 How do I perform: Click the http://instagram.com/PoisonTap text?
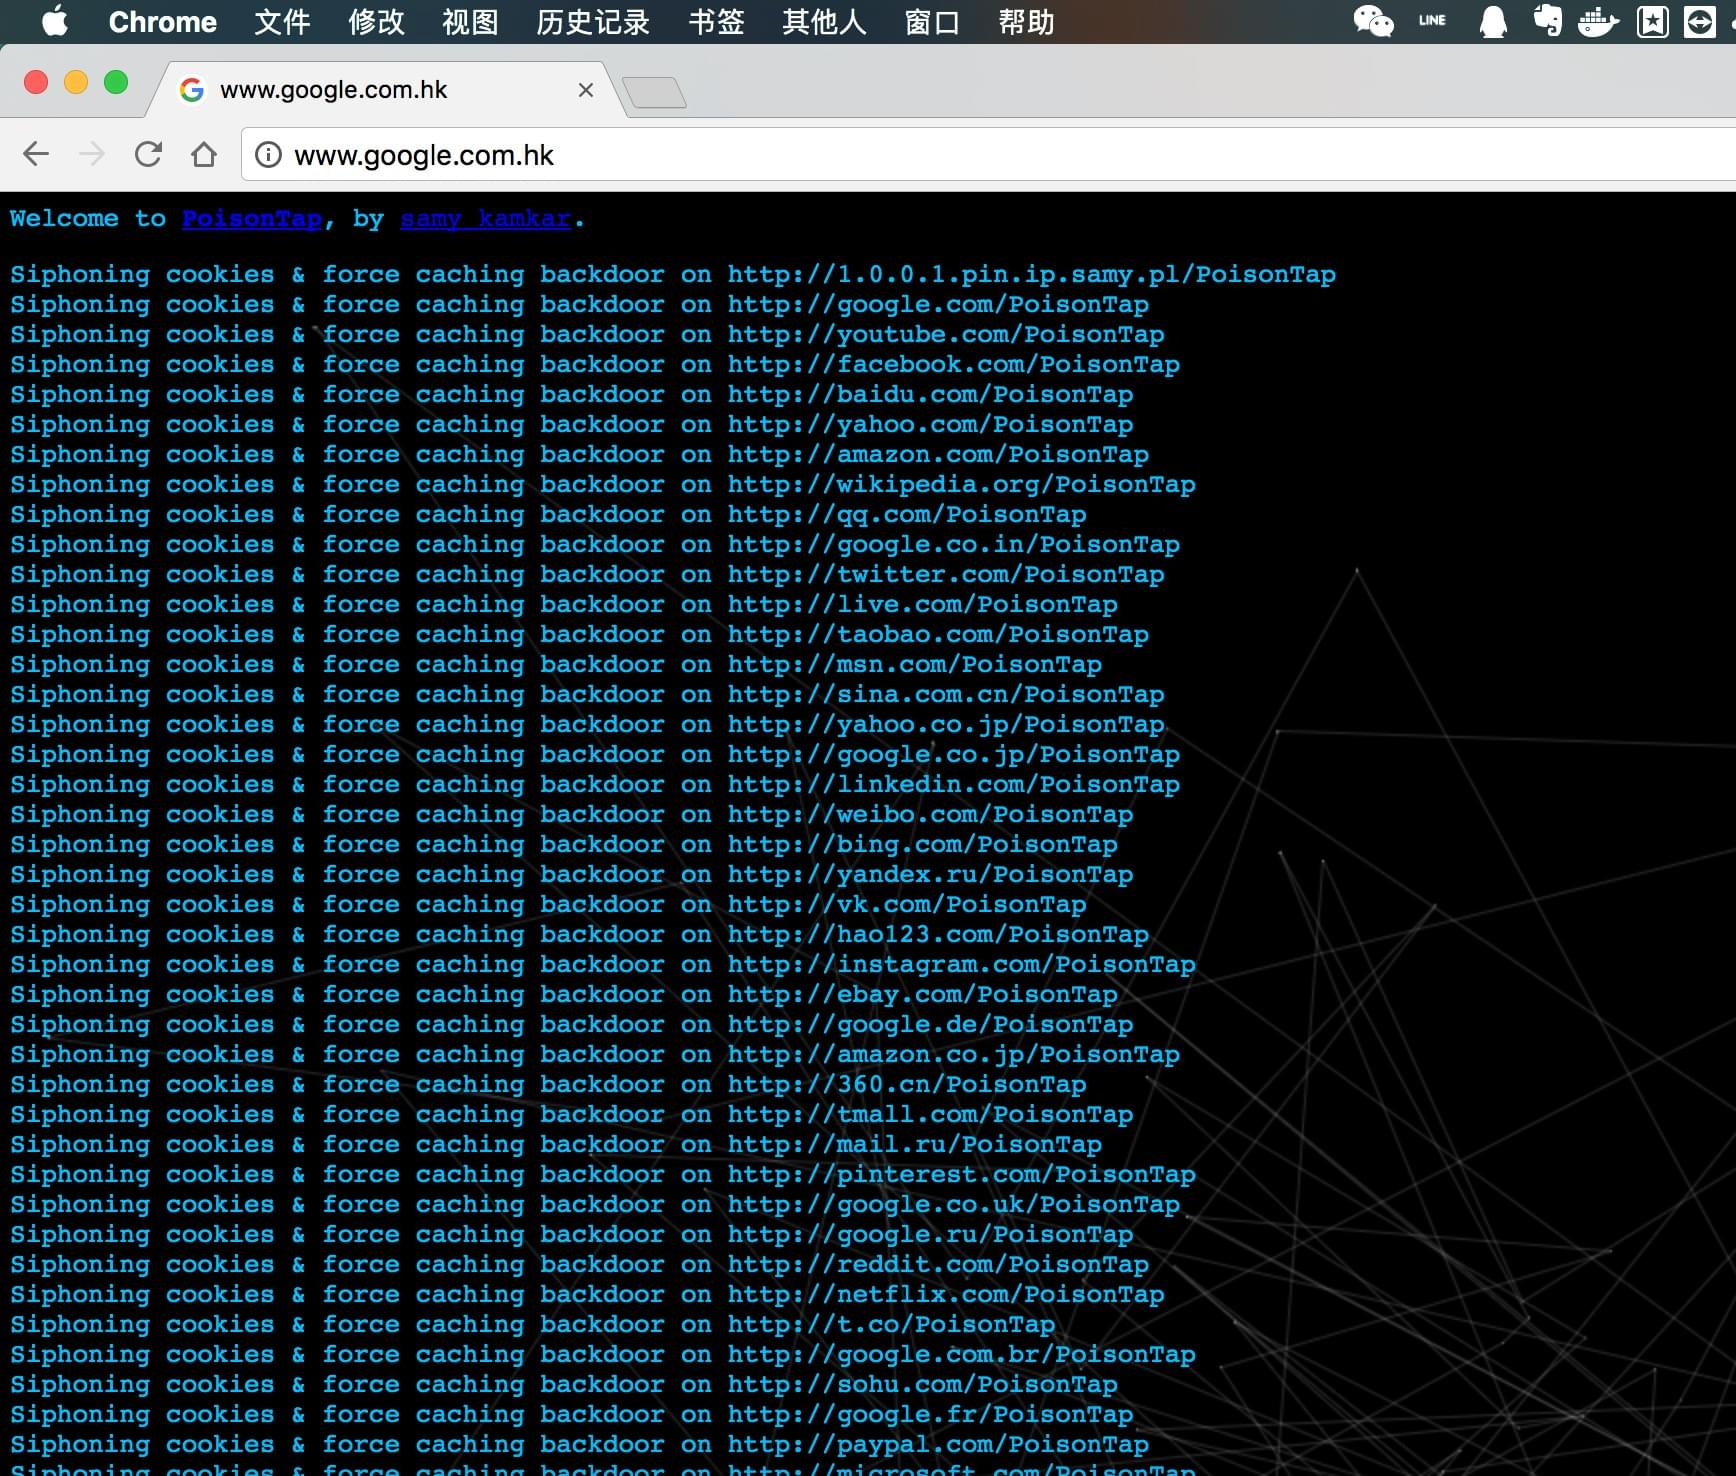(961, 964)
